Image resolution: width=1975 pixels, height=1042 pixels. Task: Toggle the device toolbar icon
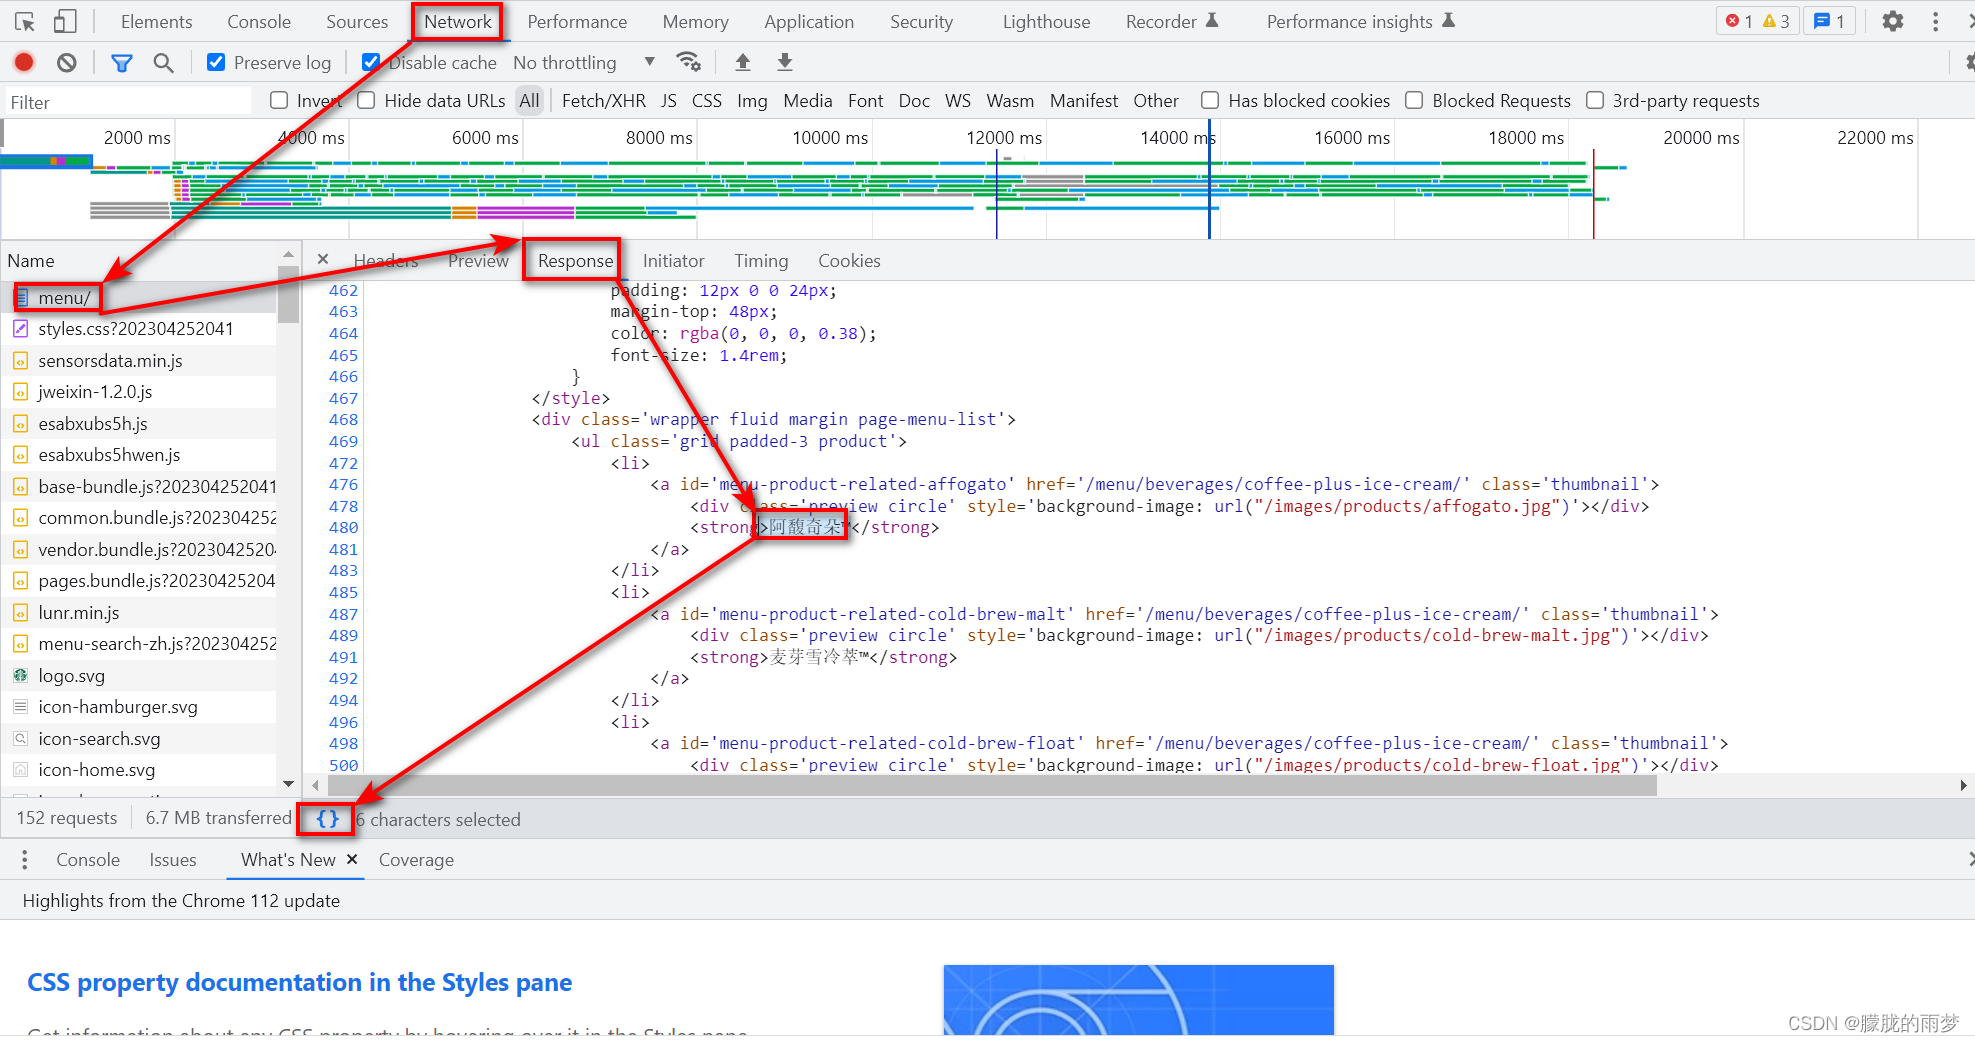65,21
